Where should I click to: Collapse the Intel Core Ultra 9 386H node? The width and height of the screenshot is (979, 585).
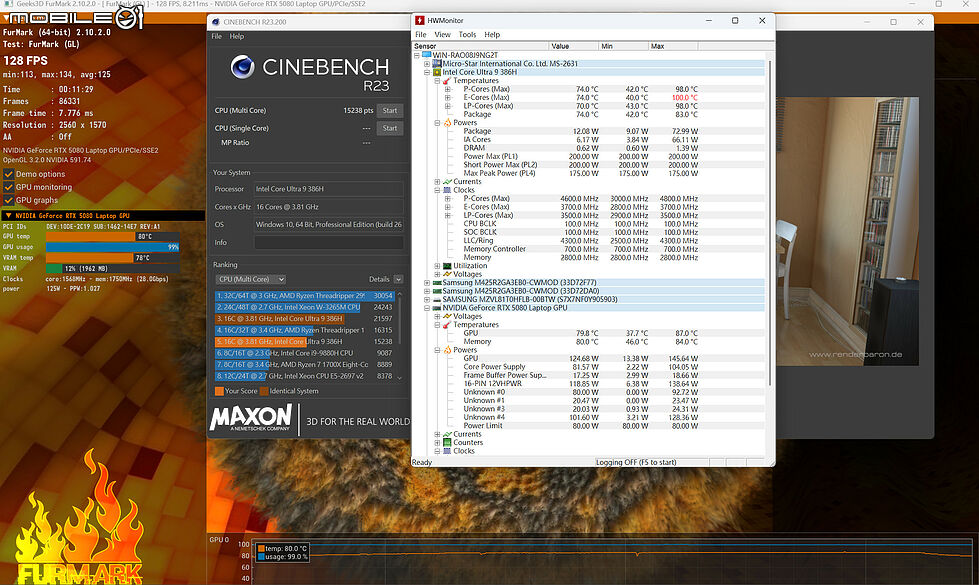(427, 72)
